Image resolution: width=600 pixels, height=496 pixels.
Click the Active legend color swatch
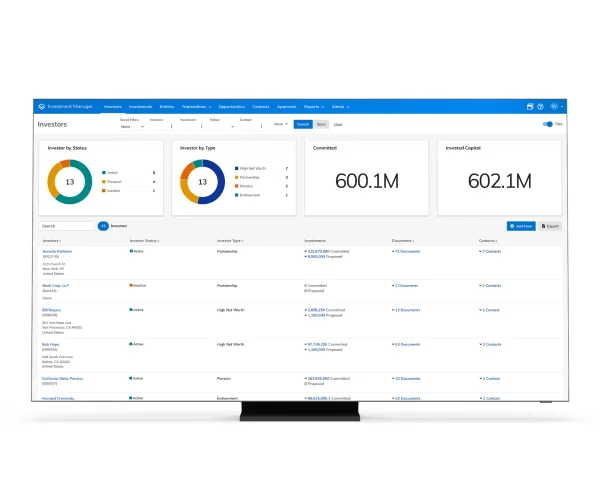(x=104, y=173)
